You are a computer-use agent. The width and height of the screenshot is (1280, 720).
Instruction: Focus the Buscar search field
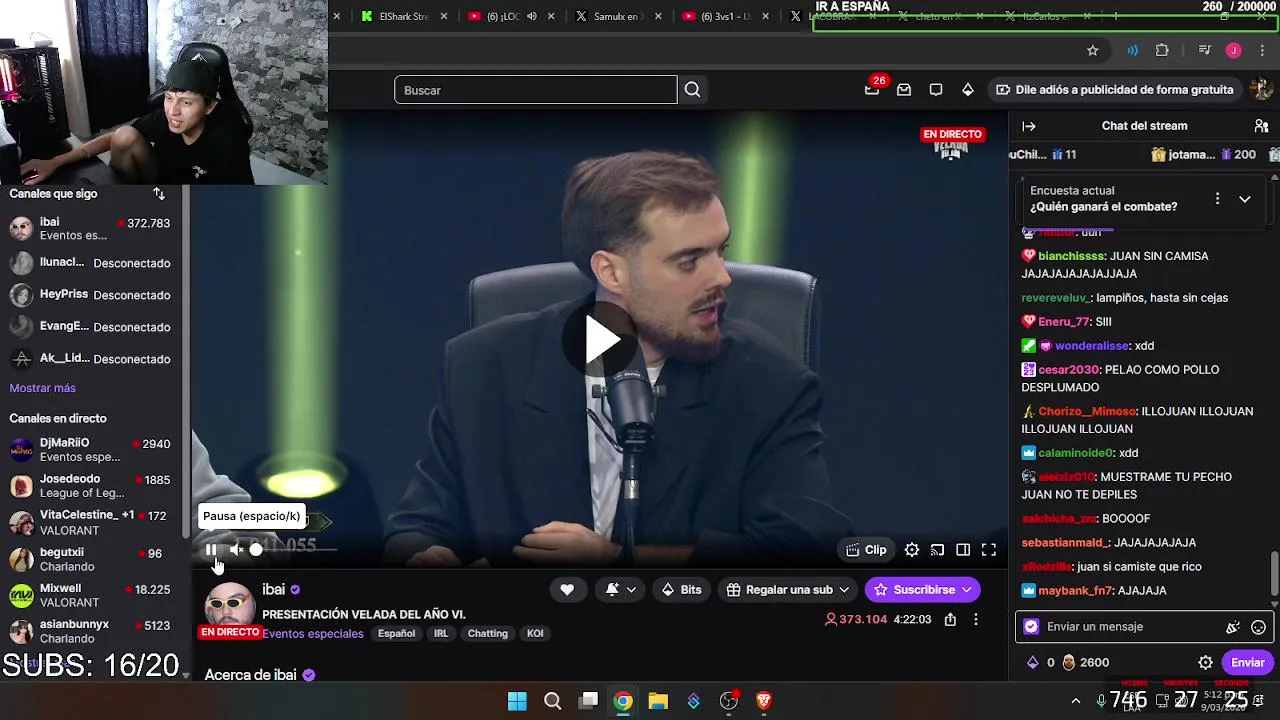pos(535,90)
